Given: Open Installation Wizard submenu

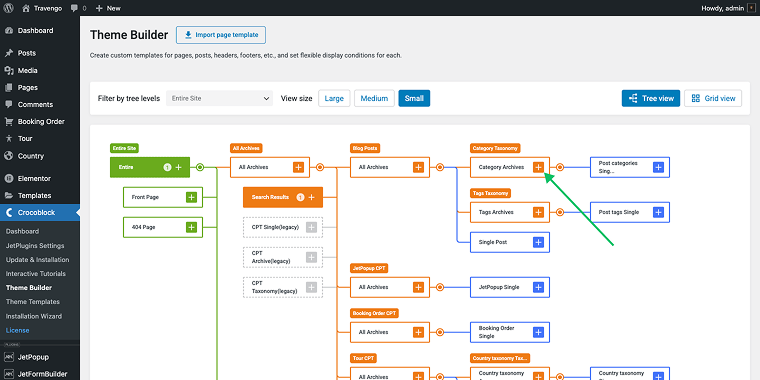Looking at the screenshot, I should pyautogui.click(x=33, y=316).
